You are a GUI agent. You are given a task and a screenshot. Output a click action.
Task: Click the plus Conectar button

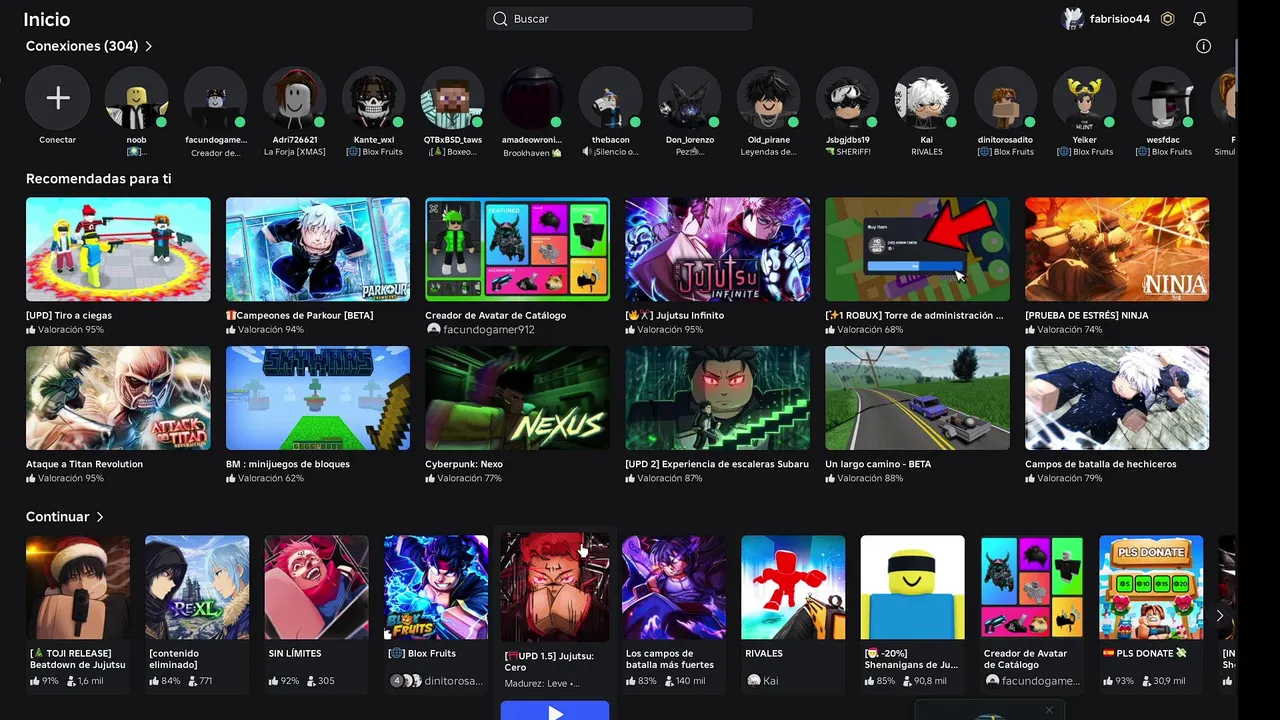(x=58, y=98)
